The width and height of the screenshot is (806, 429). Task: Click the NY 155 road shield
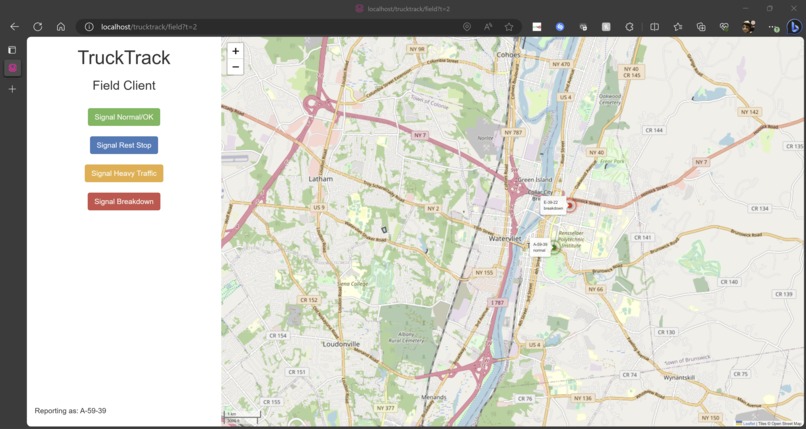point(484,273)
